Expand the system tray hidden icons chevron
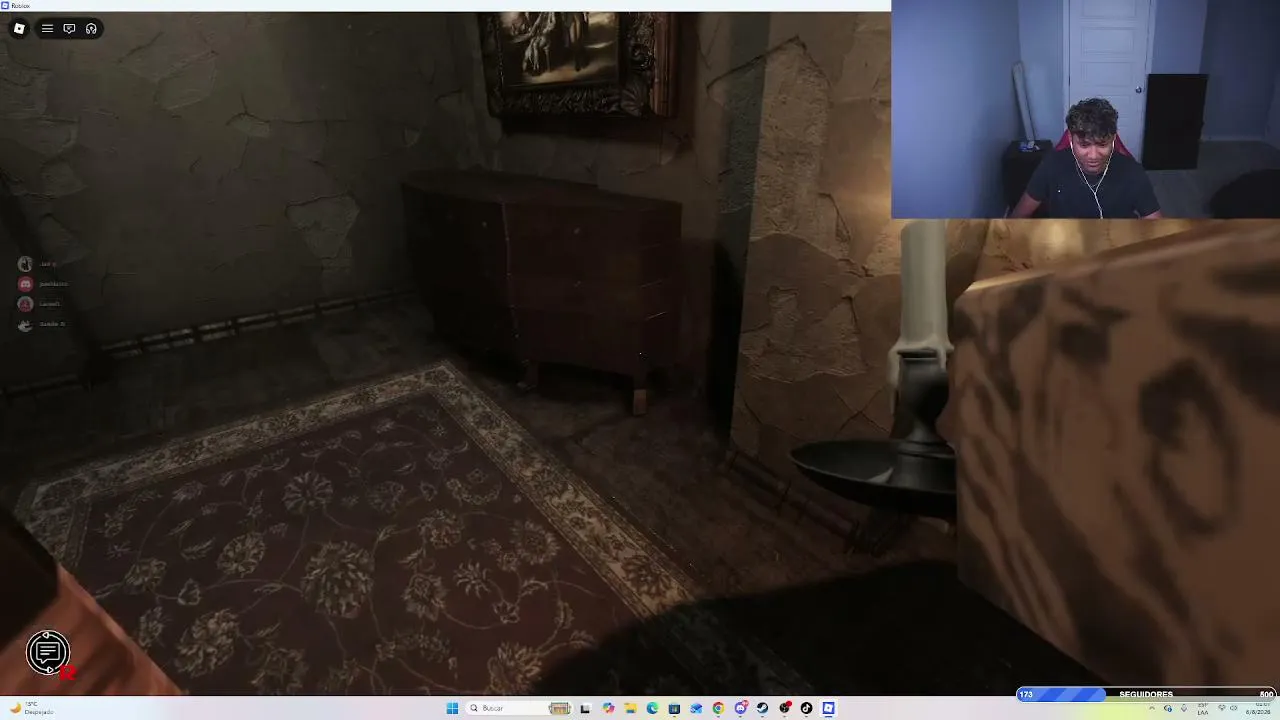 point(1151,708)
